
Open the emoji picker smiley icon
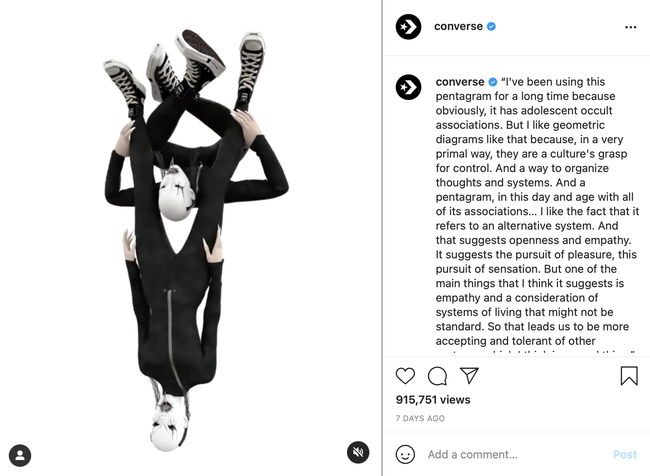[x=405, y=454]
